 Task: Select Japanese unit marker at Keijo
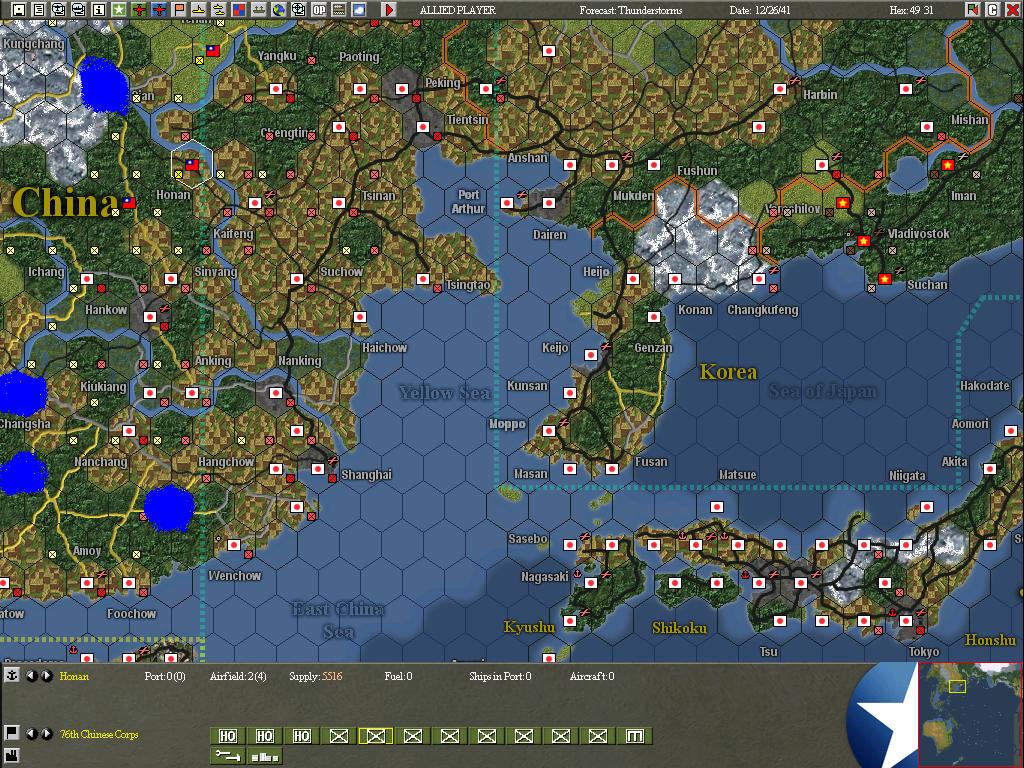591,355
